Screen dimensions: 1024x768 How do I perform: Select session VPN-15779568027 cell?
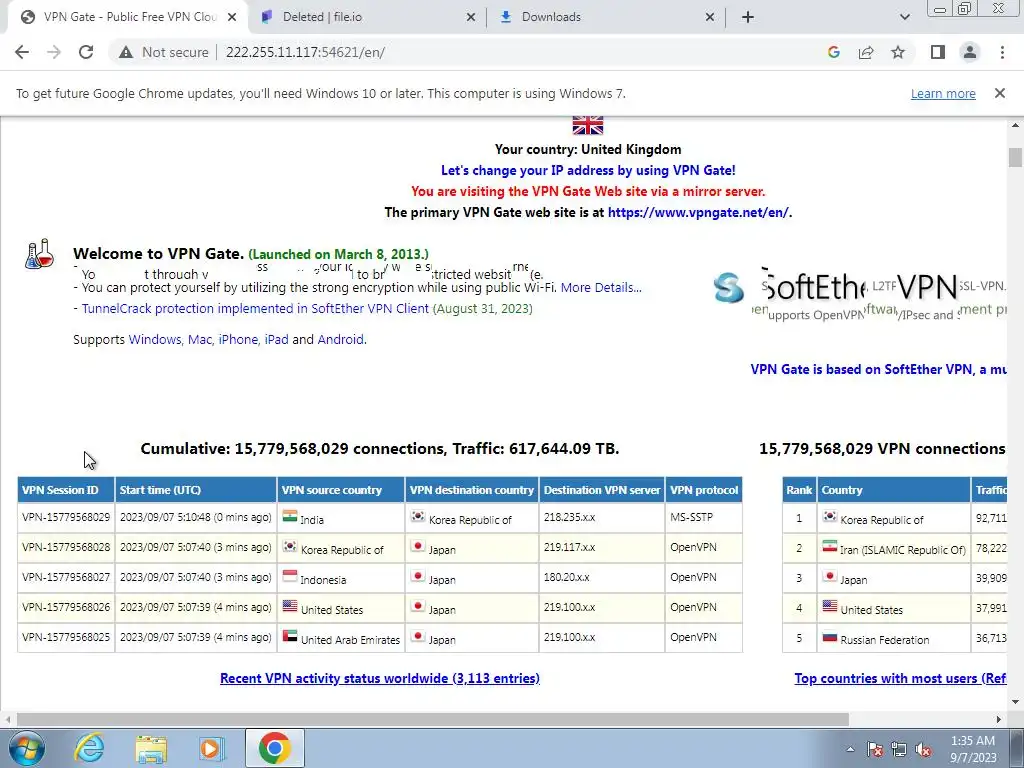tap(66, 577)
